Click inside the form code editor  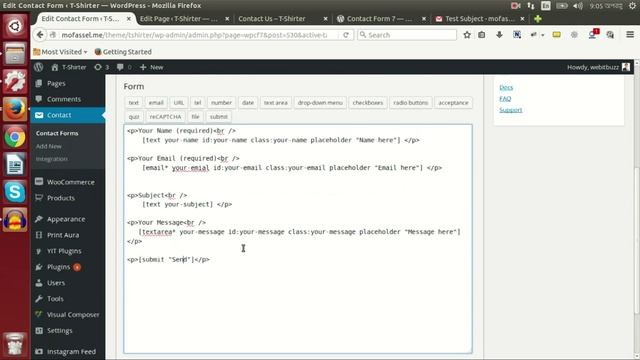[298, 239]
